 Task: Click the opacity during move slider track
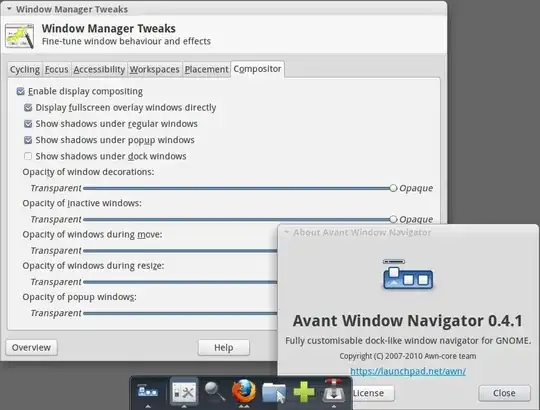click(x=180, y=251)
